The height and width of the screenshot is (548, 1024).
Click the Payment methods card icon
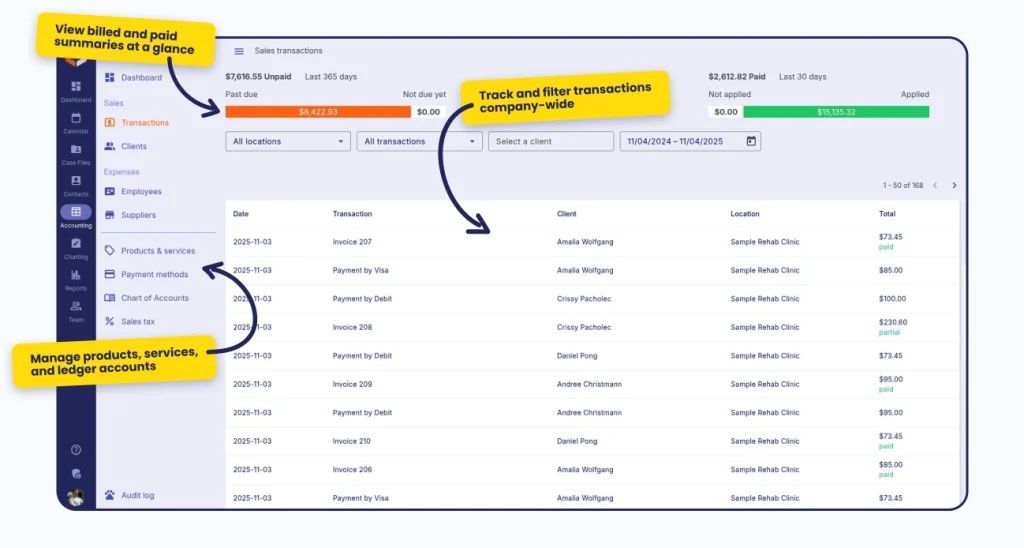click(110, 274)
